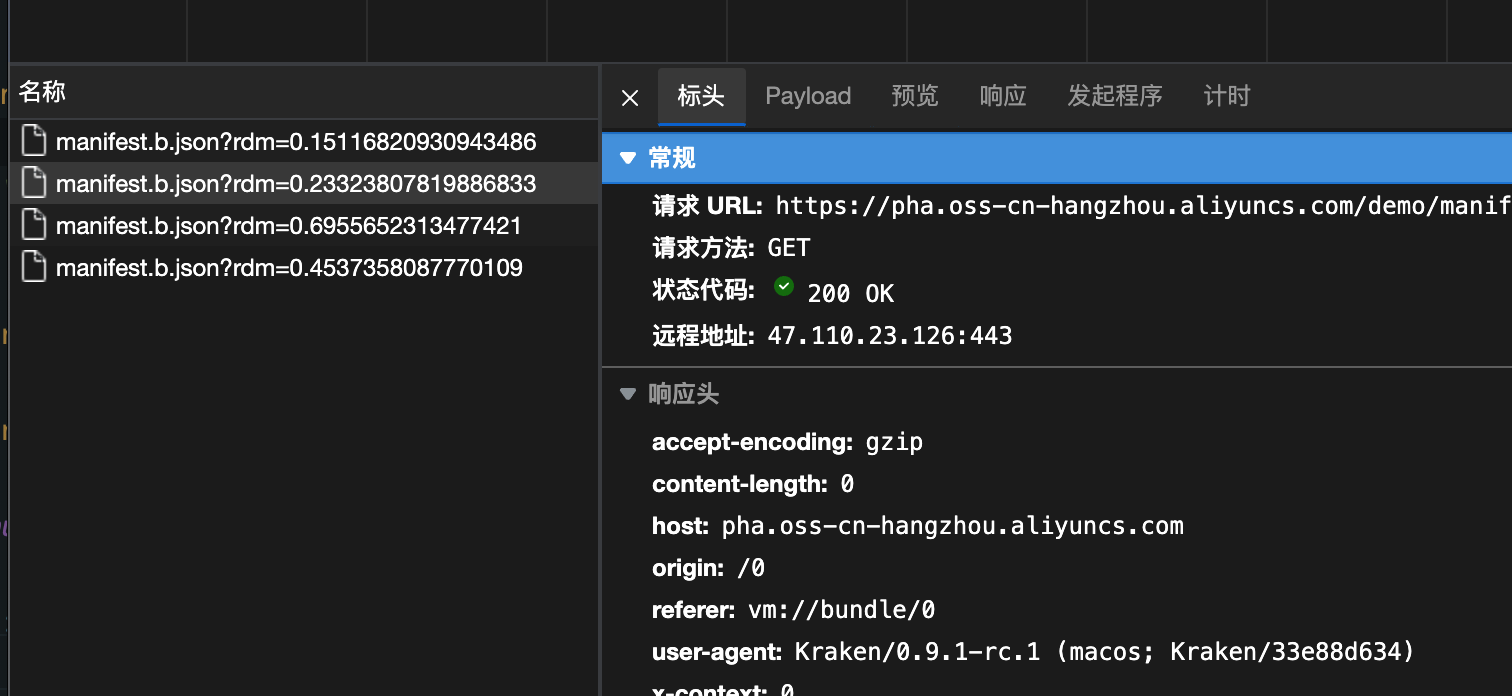This screenshot has height=696, width=1512.
Task: Open the 预览 preview tab
Action: tap(914, 95)
